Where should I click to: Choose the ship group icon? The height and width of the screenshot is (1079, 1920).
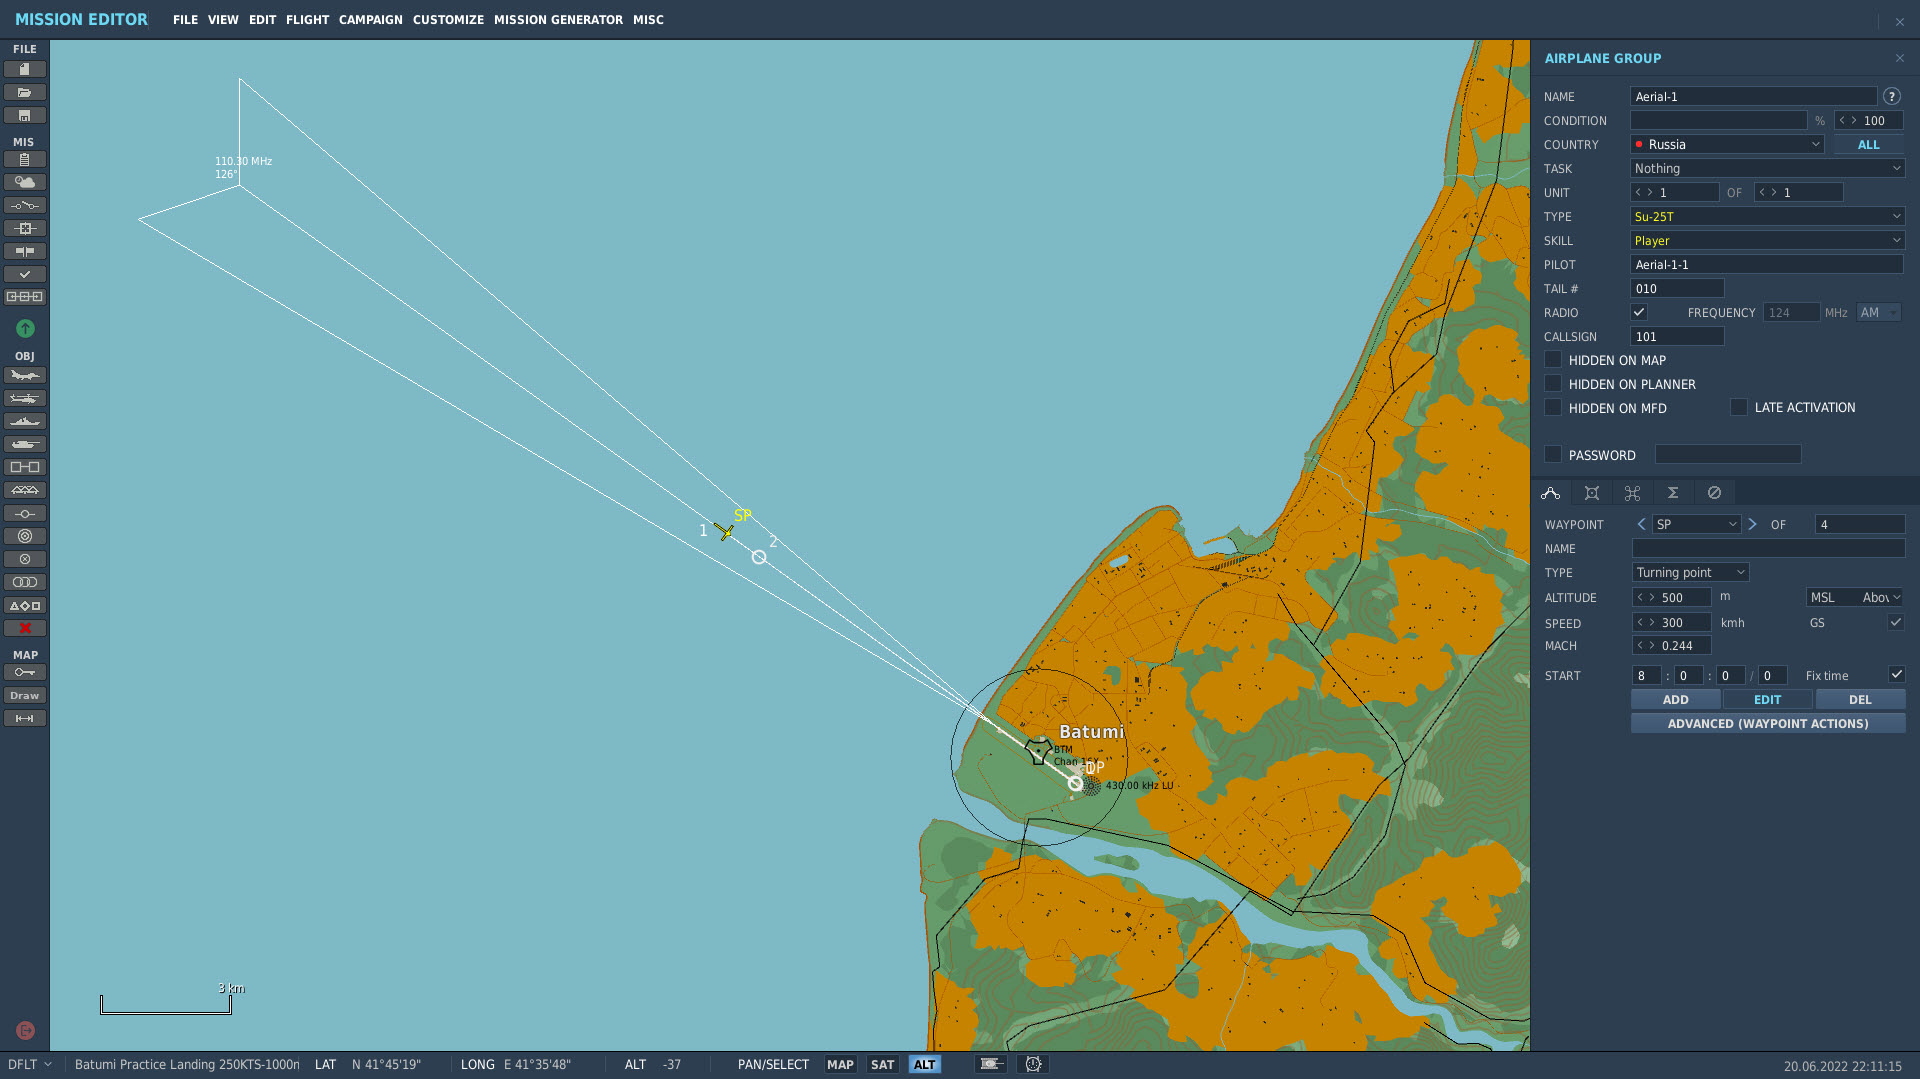pos(25,422)
